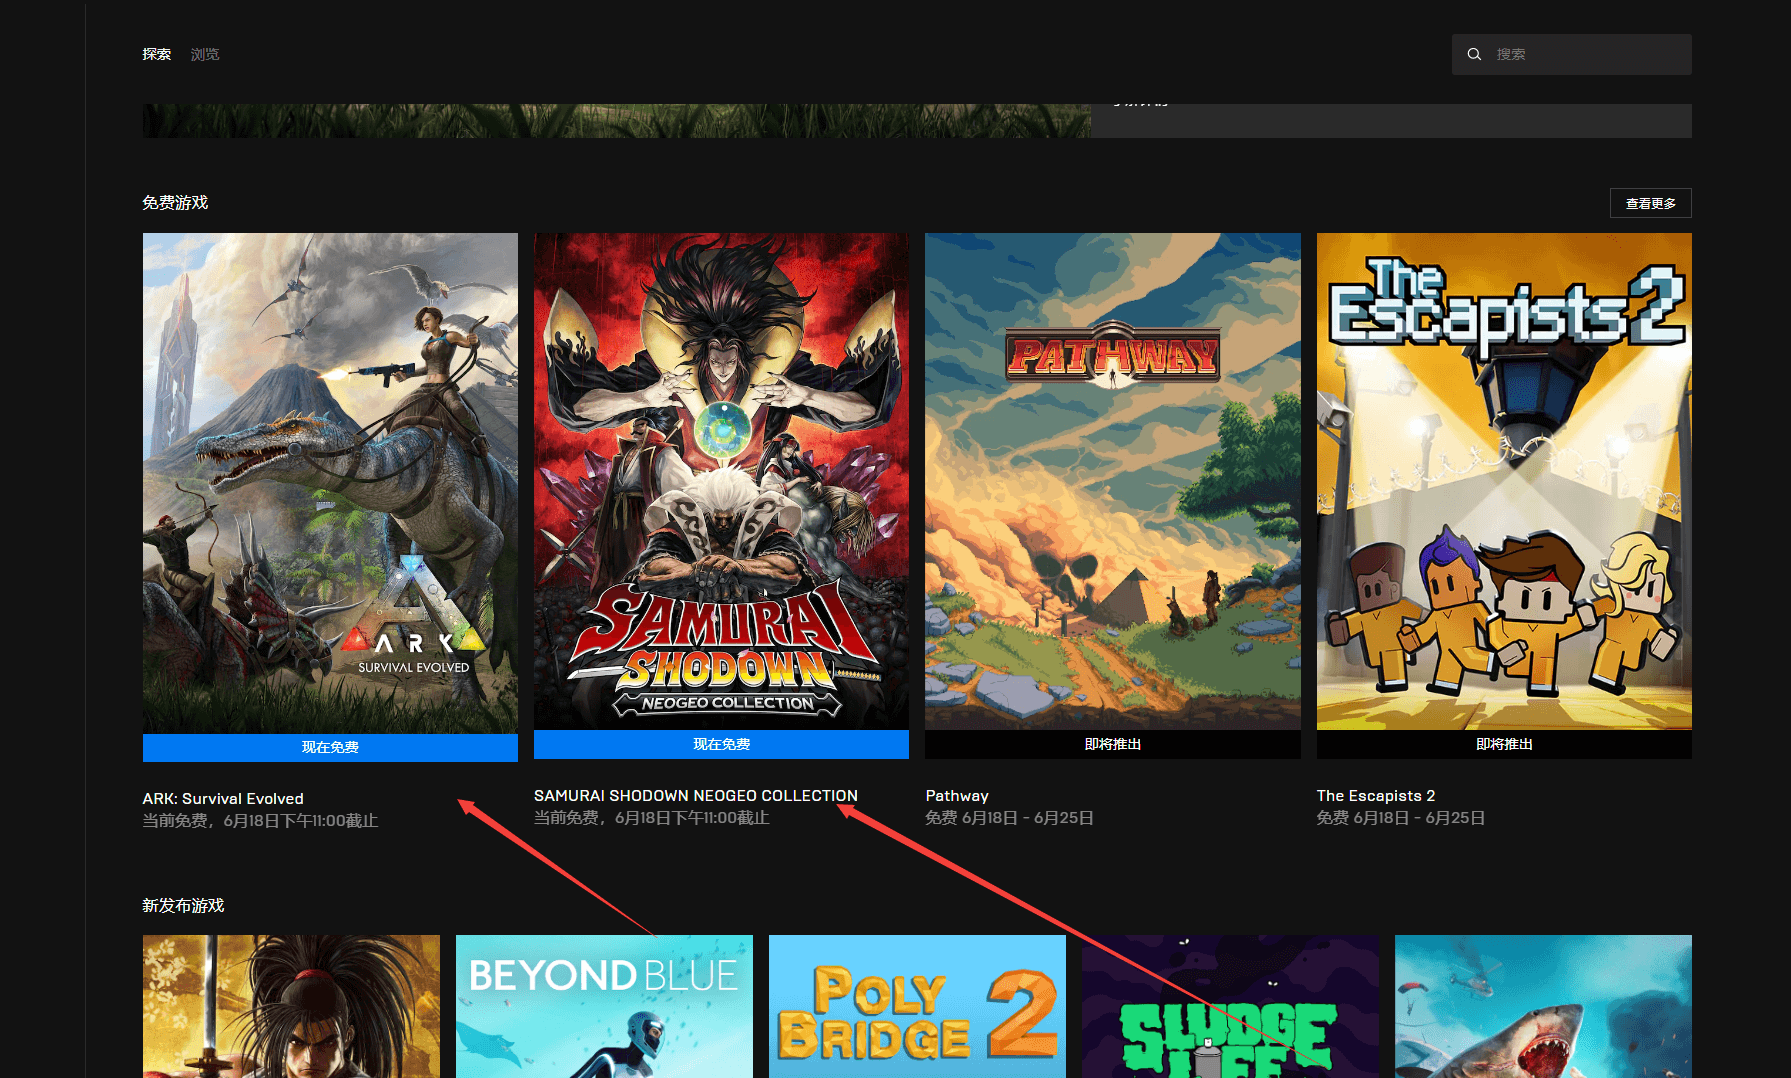This screenshot has width=1791, height=1078.
Task: Open The Escapists 2 game cover
Action: pyautogui.click(x=1504, y=481)
